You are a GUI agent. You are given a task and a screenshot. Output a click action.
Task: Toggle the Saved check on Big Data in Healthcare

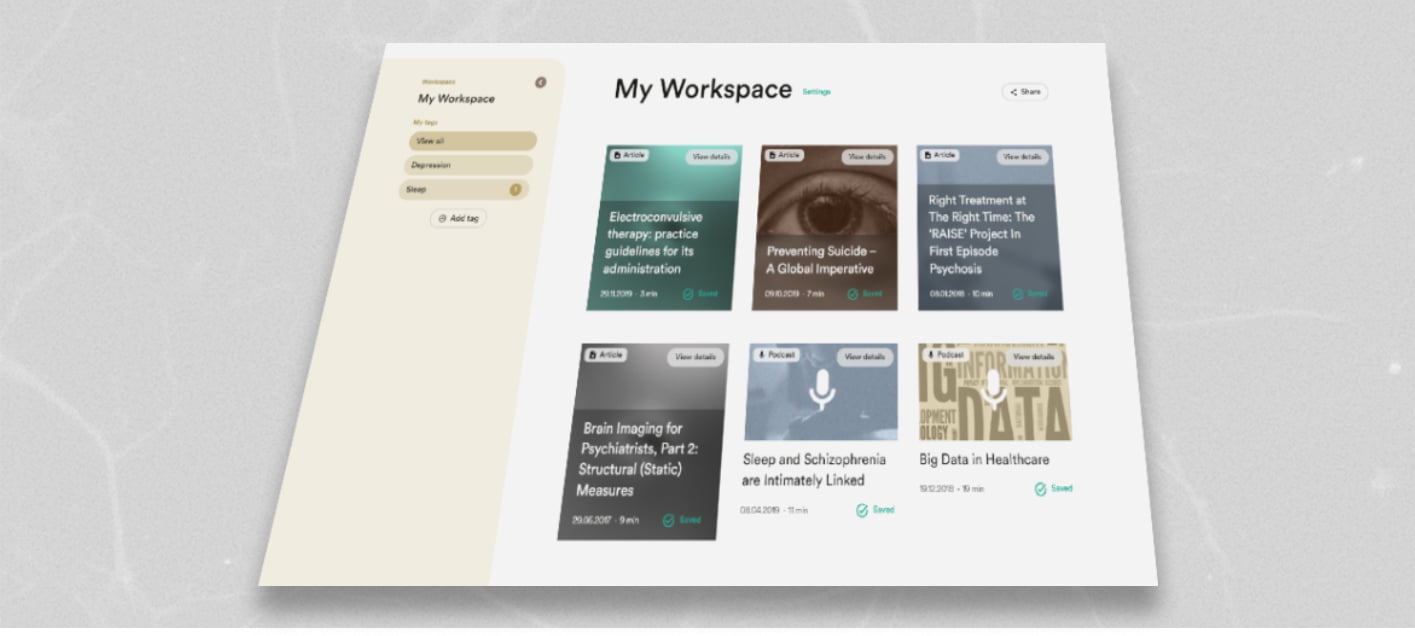(1054, 489)
